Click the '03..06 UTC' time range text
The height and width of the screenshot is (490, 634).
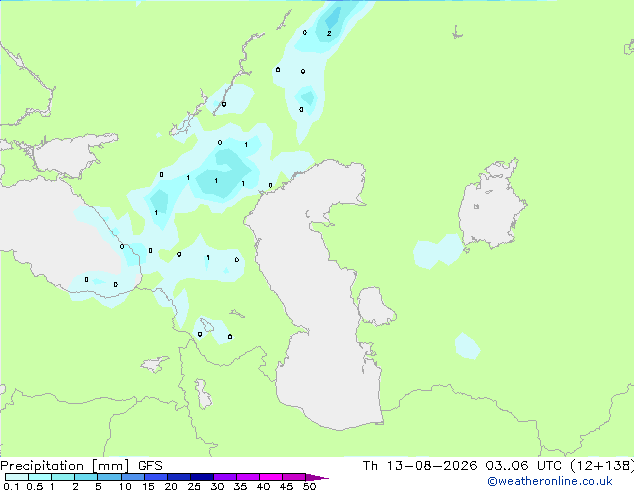click(x=525, y=465)
